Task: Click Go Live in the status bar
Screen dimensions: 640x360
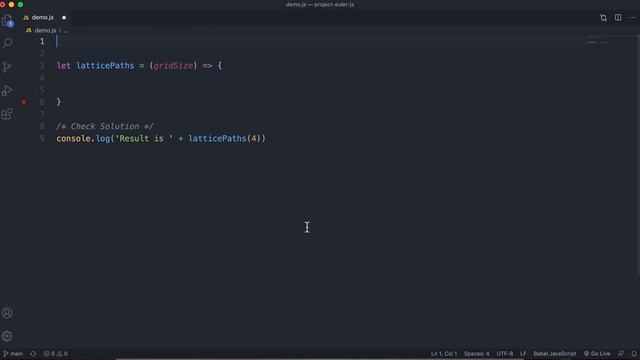Action: tap(597, 354)
